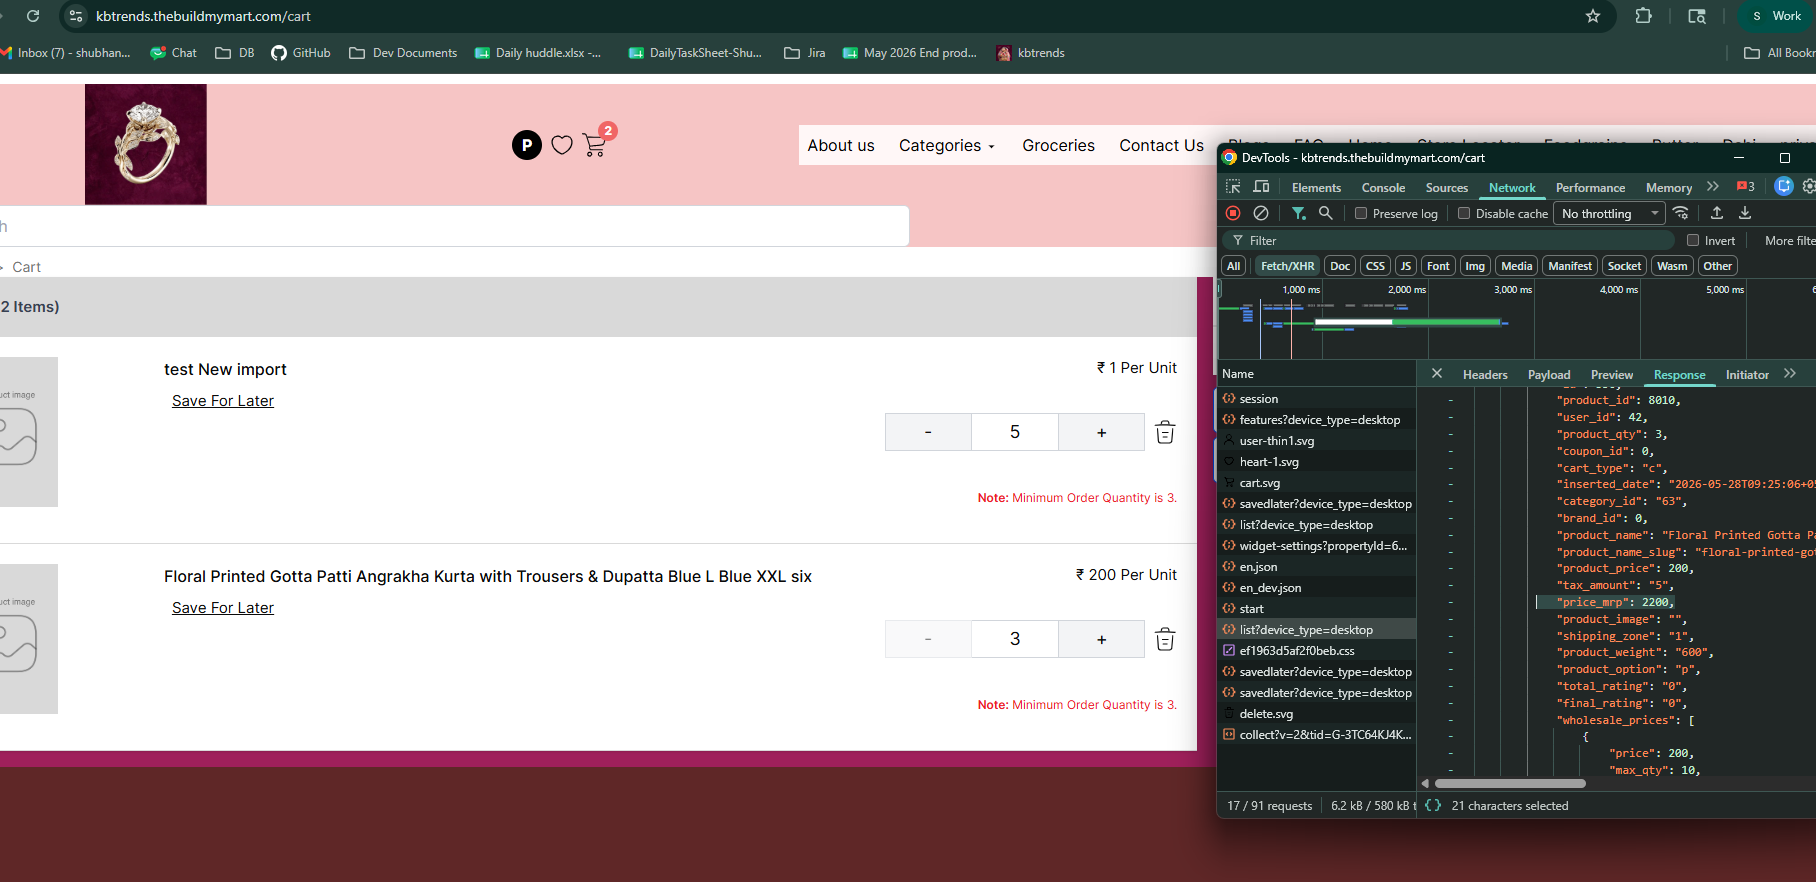Open the Chat bookmark
The width and height of the screenshot is (1816, 882).
pos(173,53)
